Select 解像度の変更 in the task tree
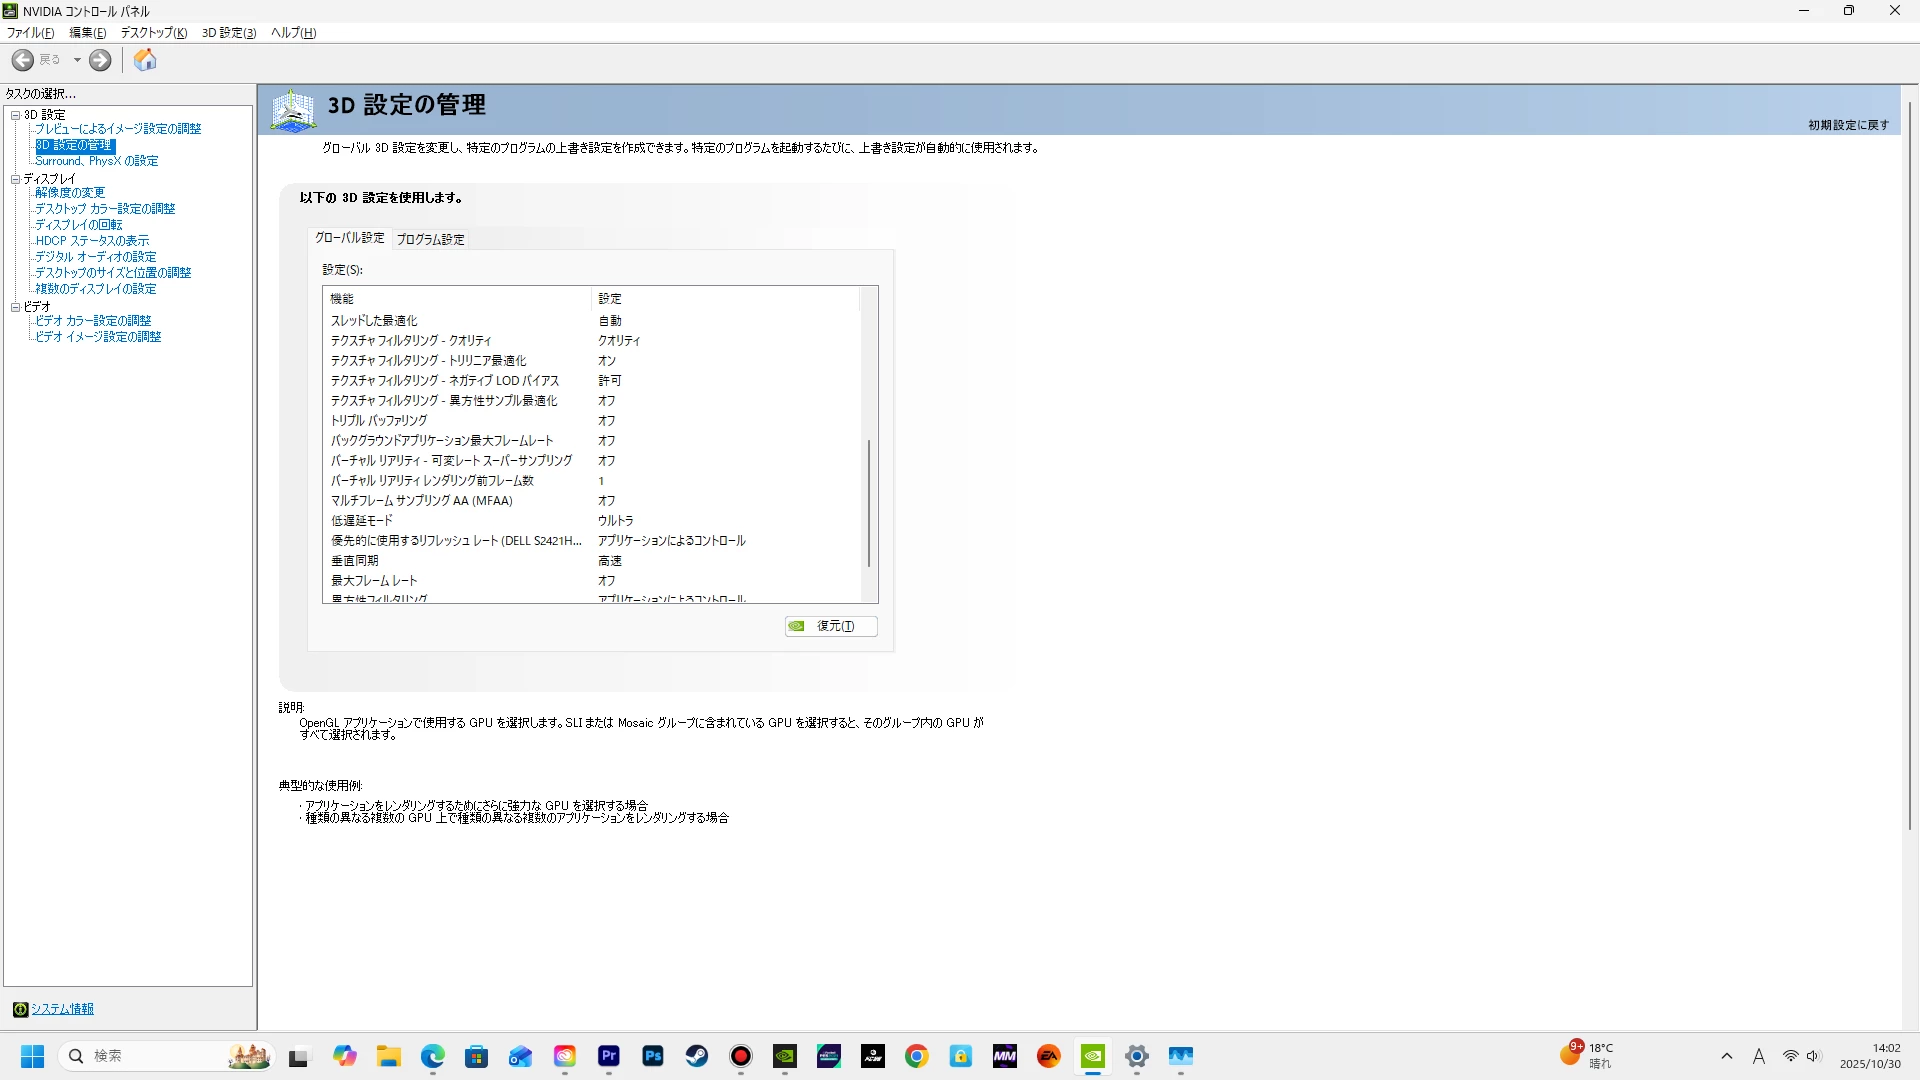The height and width of the screenshot is (1080, 1920). (x=70, y=193)
